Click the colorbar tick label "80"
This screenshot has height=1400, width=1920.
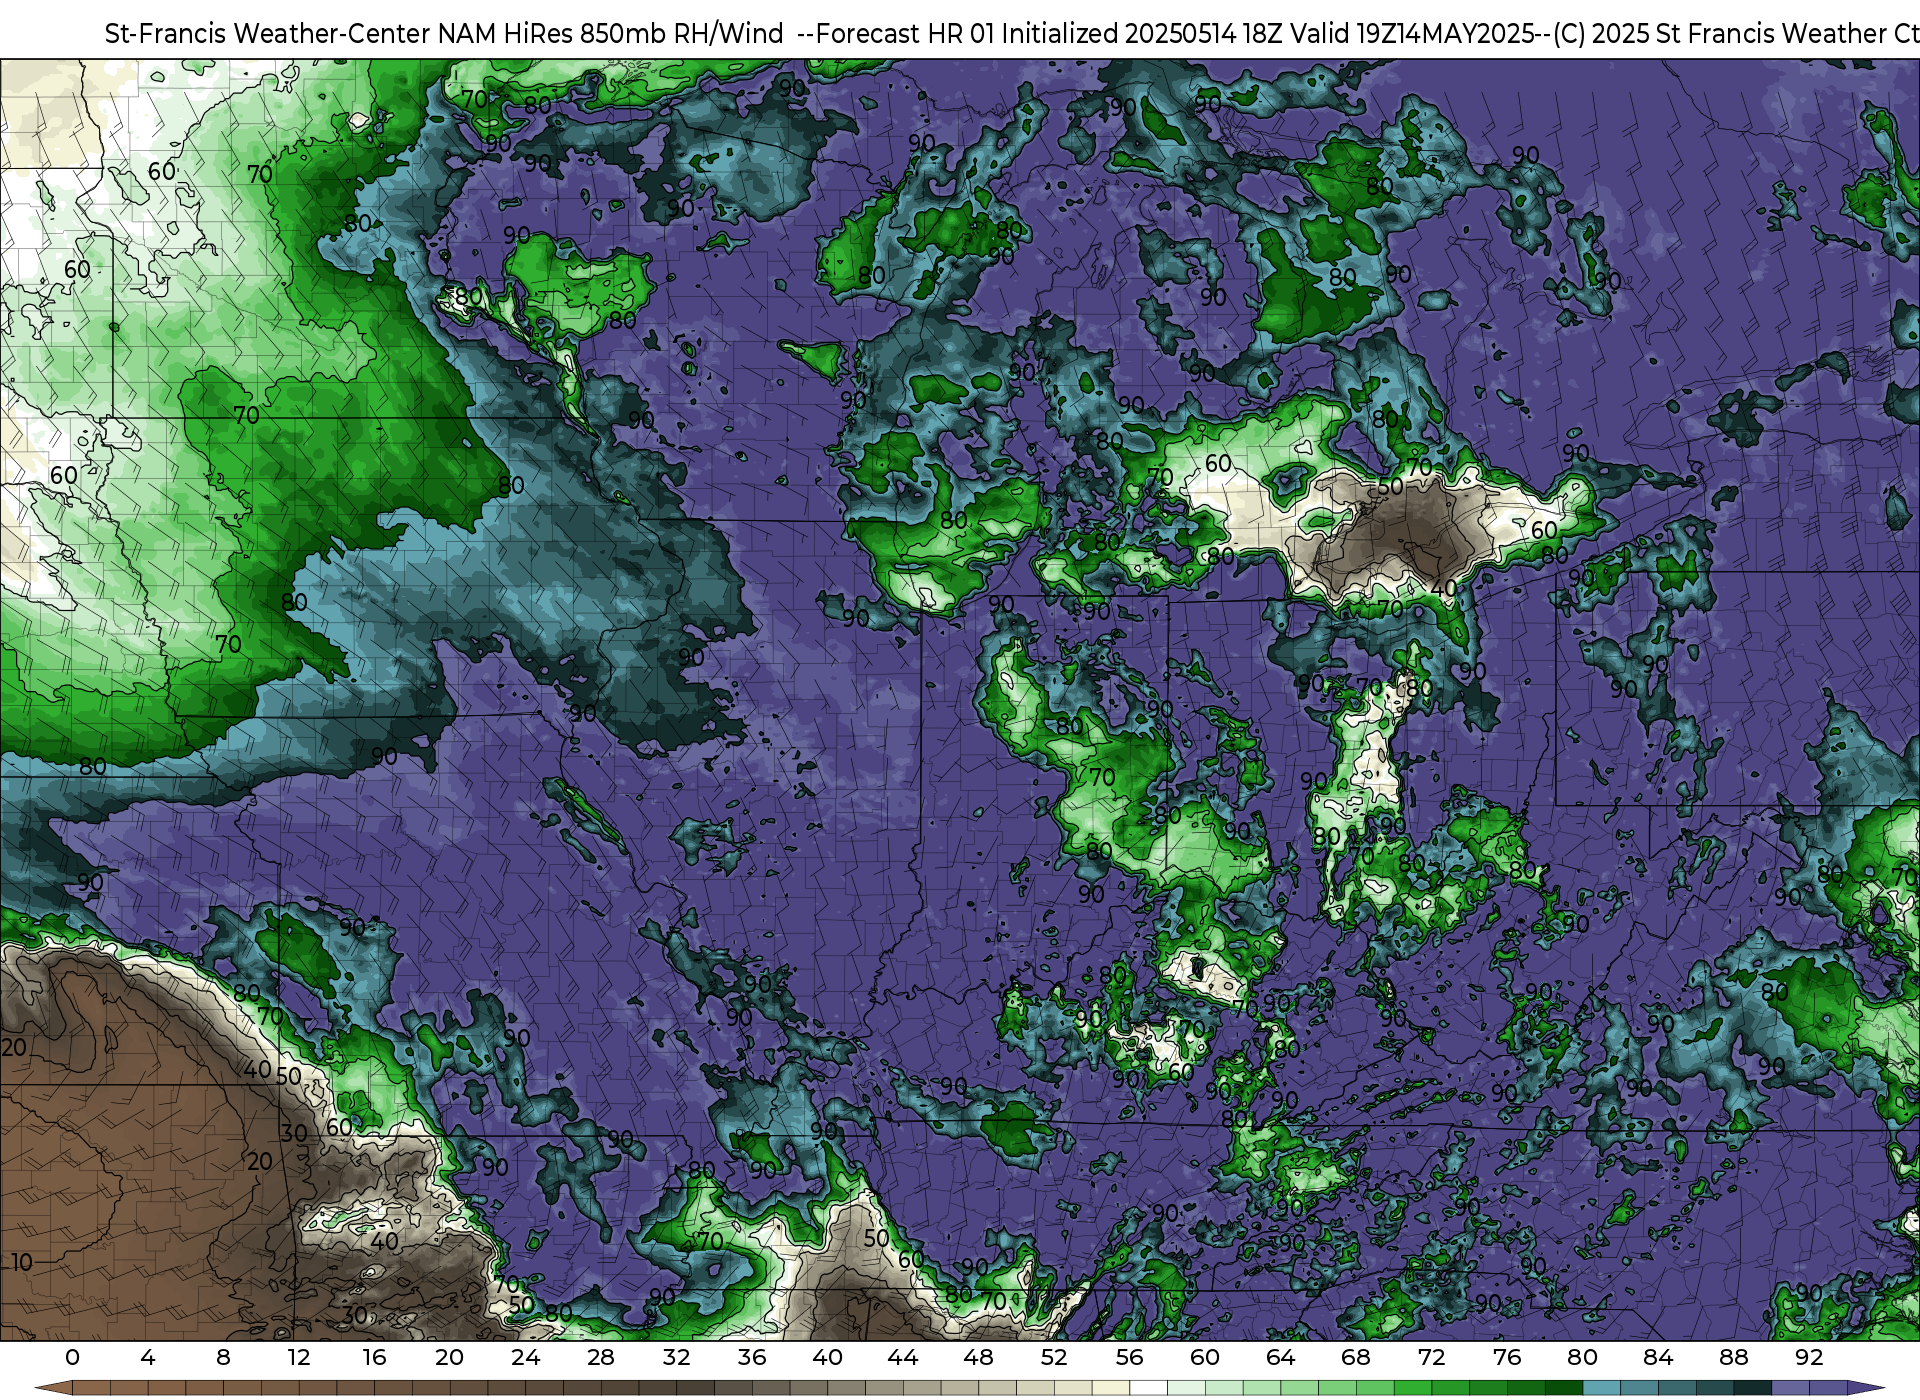pos(1582,1357)
